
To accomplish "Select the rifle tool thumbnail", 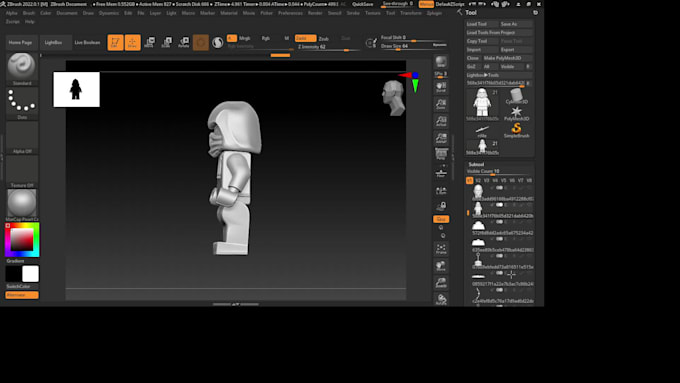I will (x=482, y=131).
